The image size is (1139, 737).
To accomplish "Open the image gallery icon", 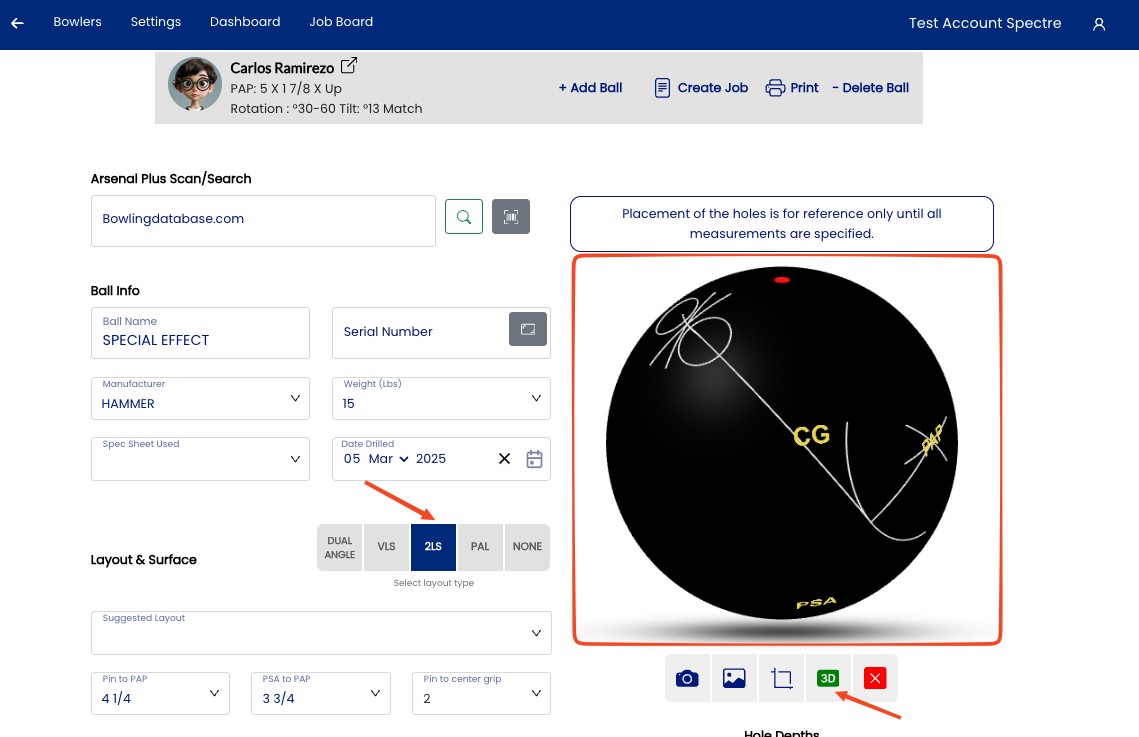I will pyautogui.click(x=734, y=678).
